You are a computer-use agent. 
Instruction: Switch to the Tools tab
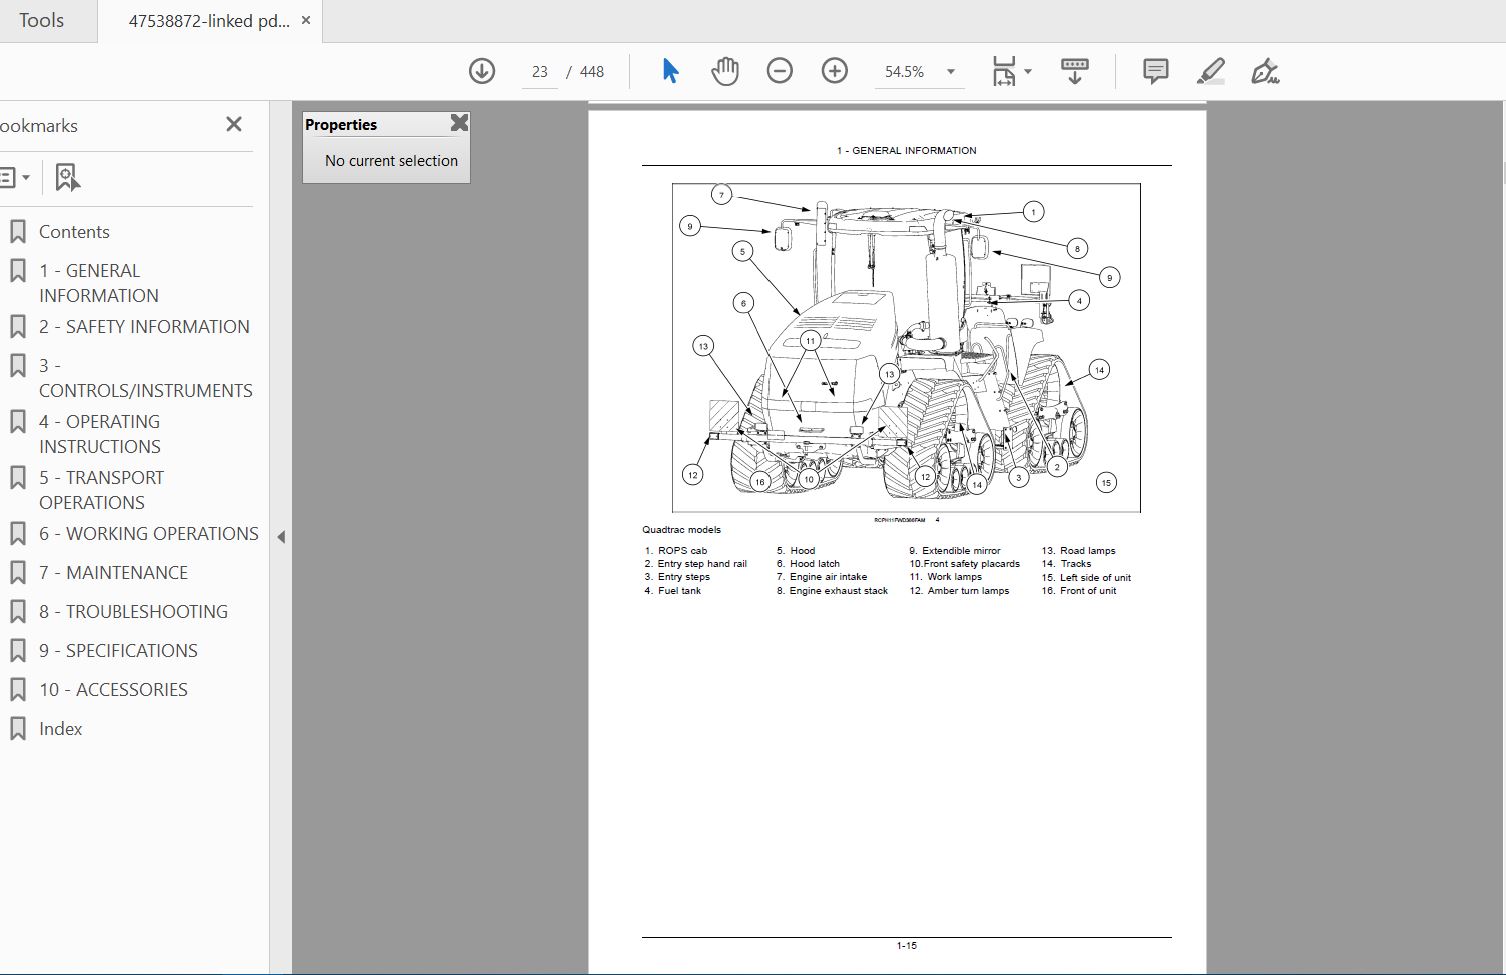click(41, 21)
